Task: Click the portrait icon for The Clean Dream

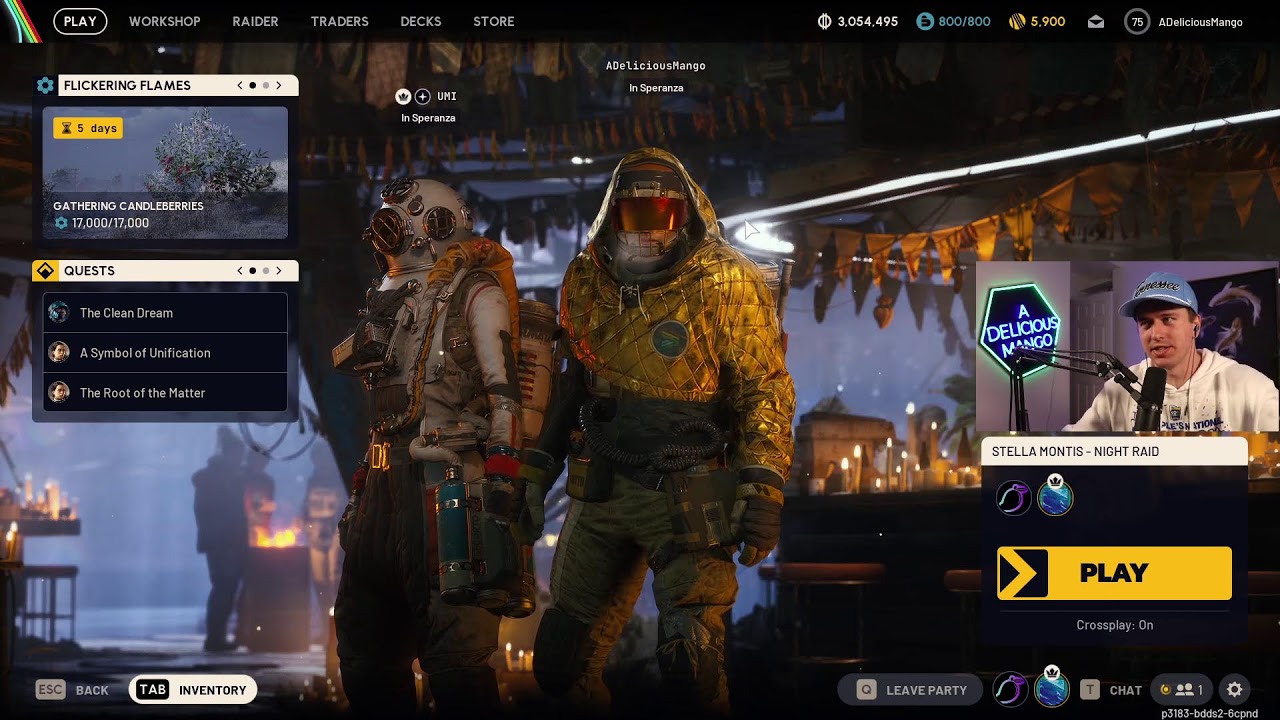Action: 59,312
